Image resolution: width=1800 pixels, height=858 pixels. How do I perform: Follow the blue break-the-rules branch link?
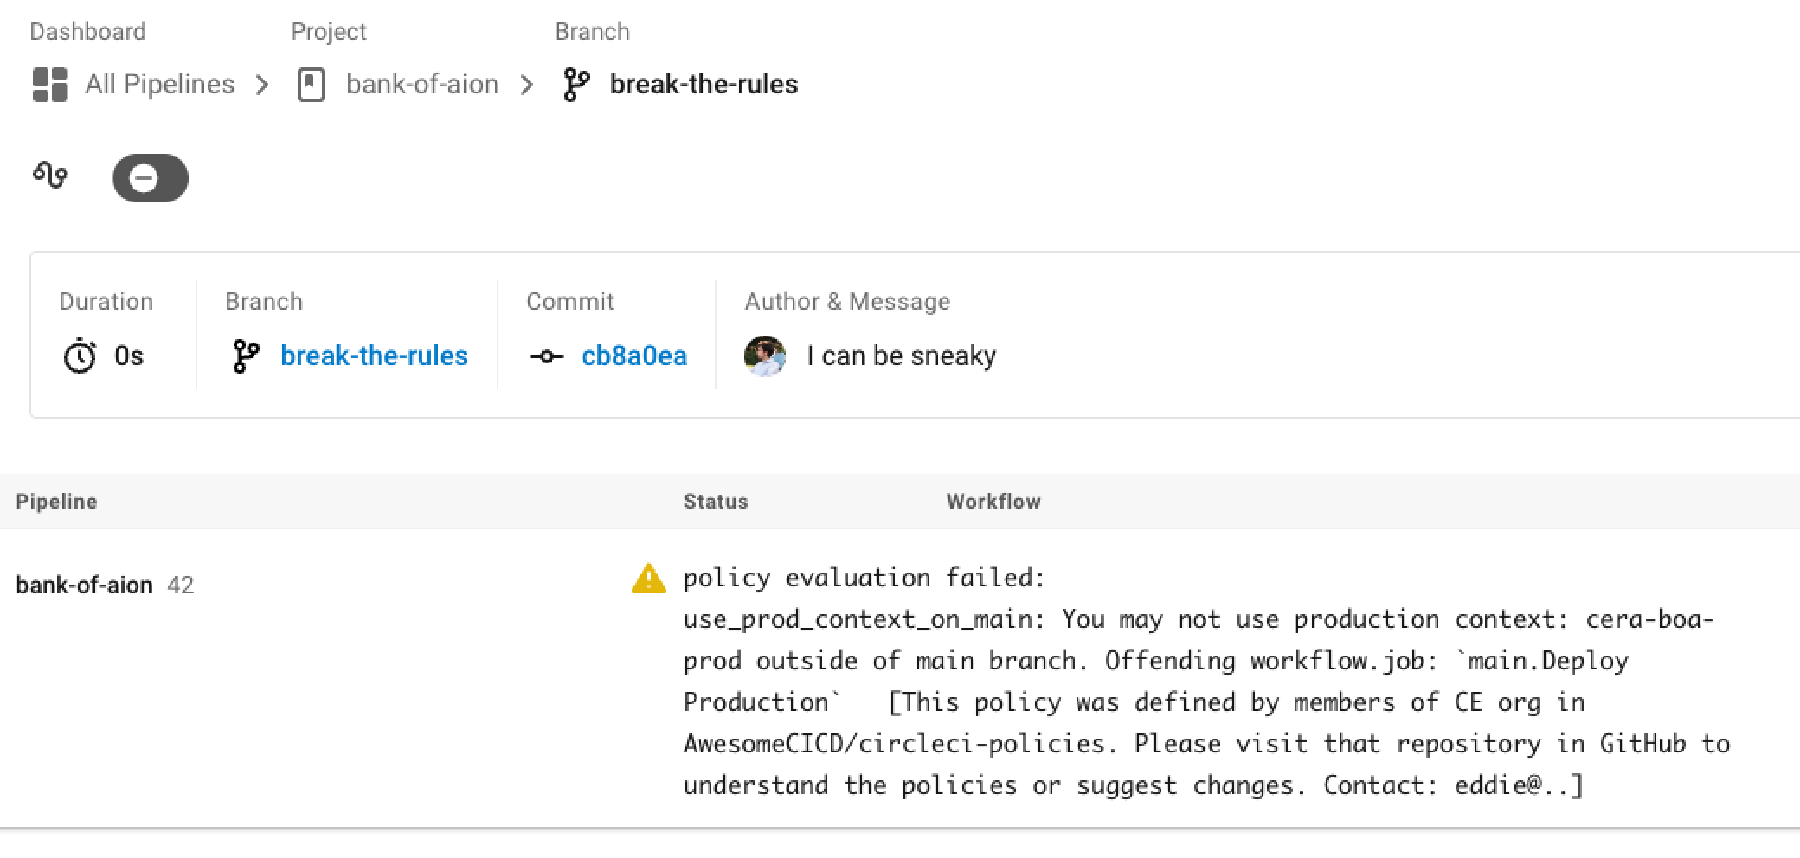pos(374,356)
